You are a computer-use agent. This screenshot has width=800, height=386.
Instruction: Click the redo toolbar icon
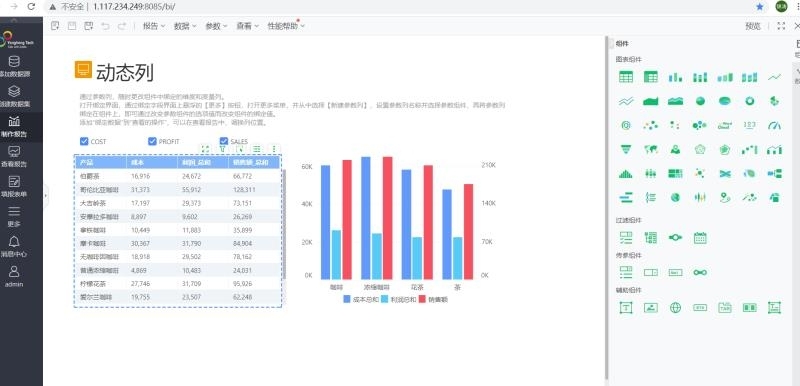click(x=121, y=26)
